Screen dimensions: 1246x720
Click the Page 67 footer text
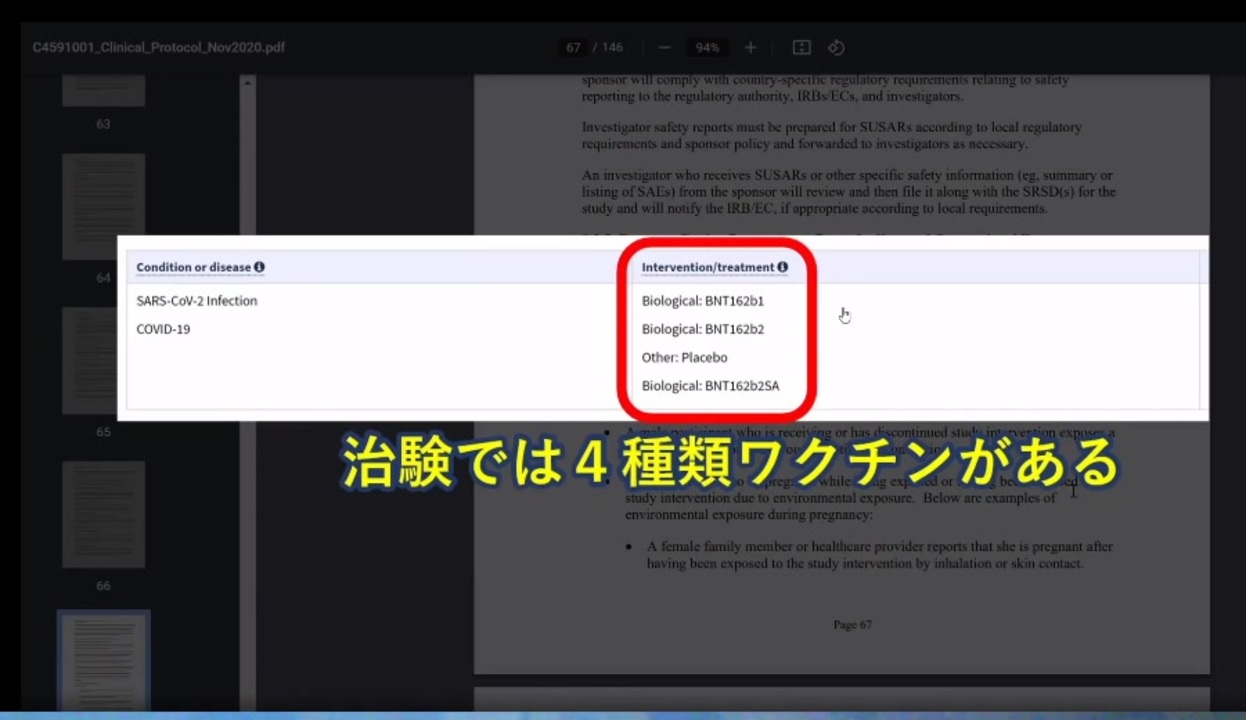852,625
